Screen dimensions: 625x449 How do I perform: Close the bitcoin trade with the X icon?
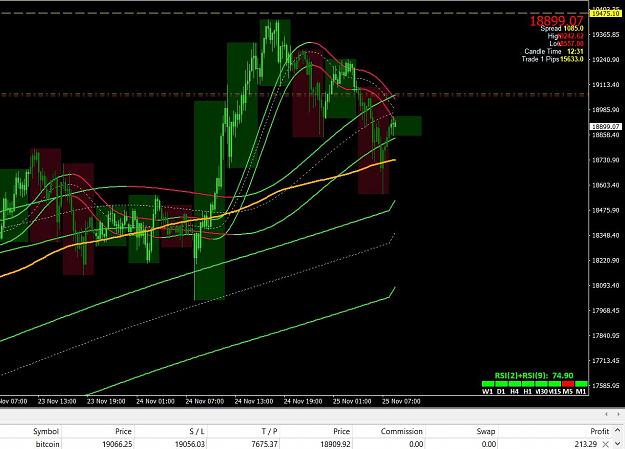tap(605, 444)
